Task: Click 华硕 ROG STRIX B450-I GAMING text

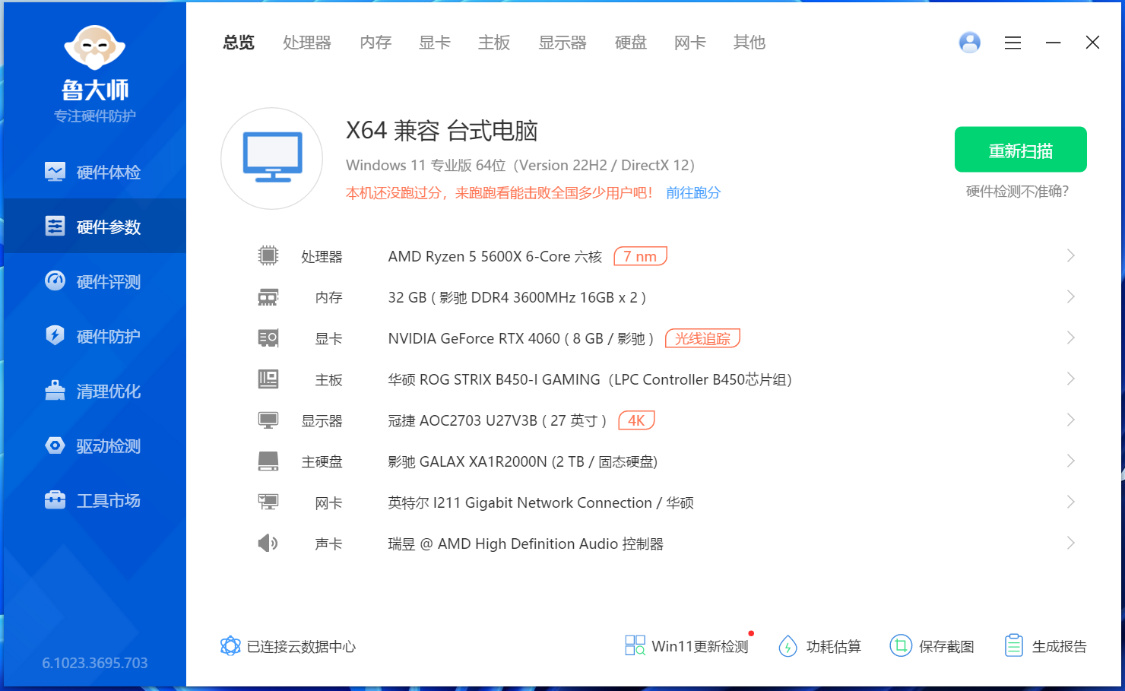Action: point(590,379)
